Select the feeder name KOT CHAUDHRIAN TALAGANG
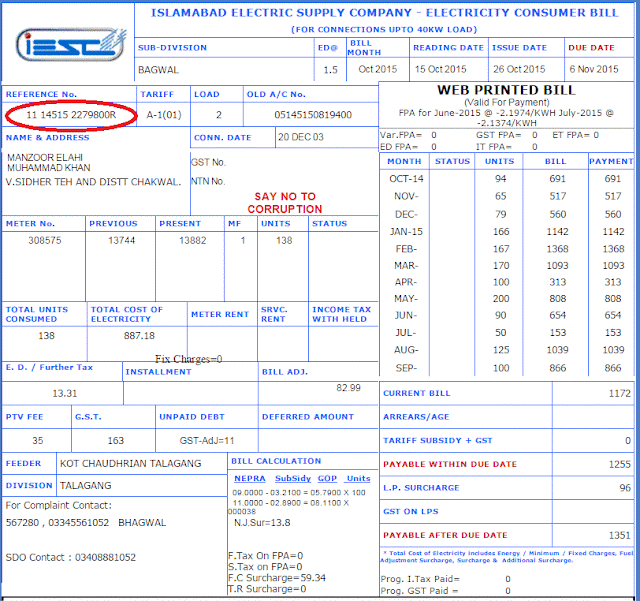This screenshot has height=601, width=640. click(131, 463)
